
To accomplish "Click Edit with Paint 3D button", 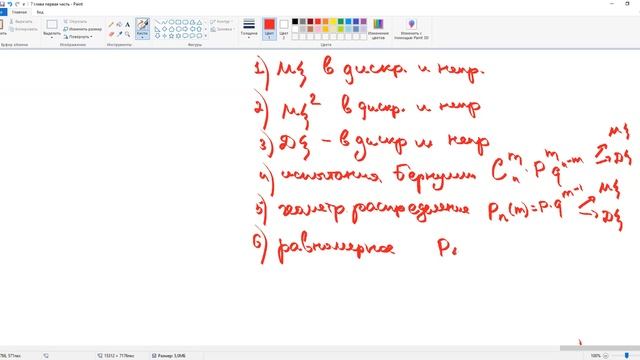I will [411, 29].
